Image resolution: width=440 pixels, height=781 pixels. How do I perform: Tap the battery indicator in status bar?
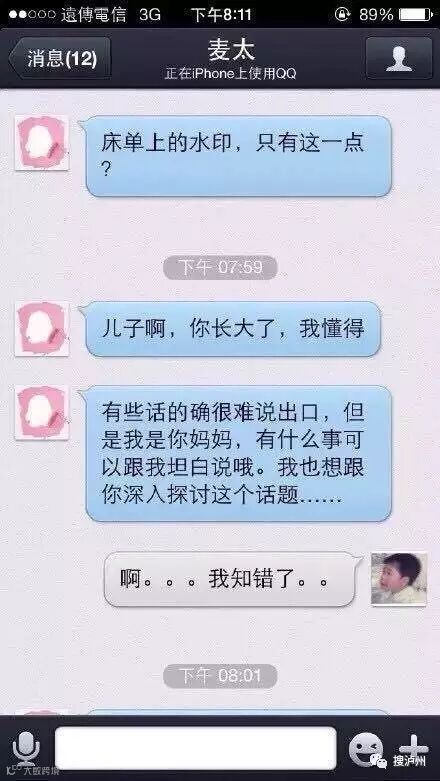click(x=416, y=14)
